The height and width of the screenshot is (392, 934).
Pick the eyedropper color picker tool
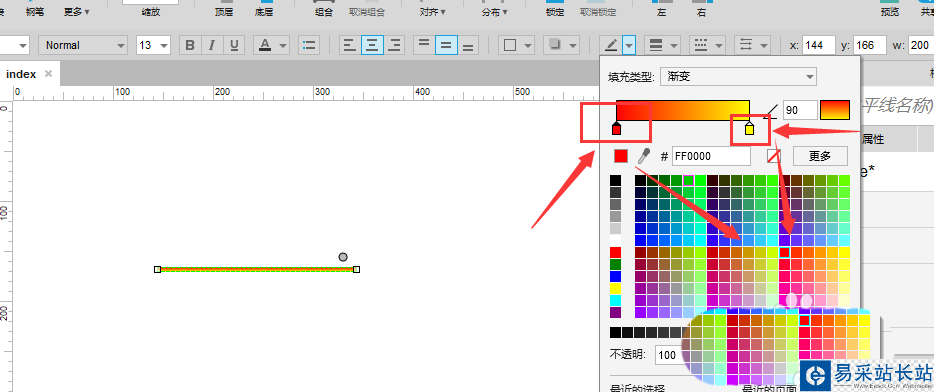644,156
